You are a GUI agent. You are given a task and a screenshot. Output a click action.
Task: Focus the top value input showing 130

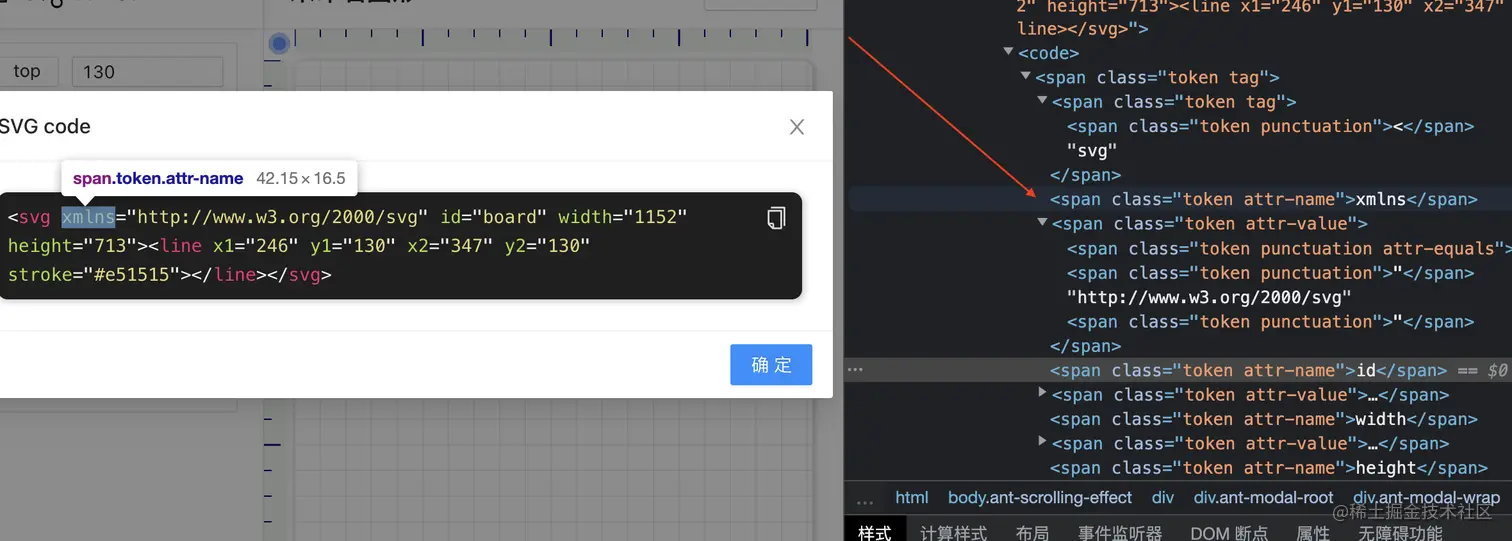[x=147, y=72]
